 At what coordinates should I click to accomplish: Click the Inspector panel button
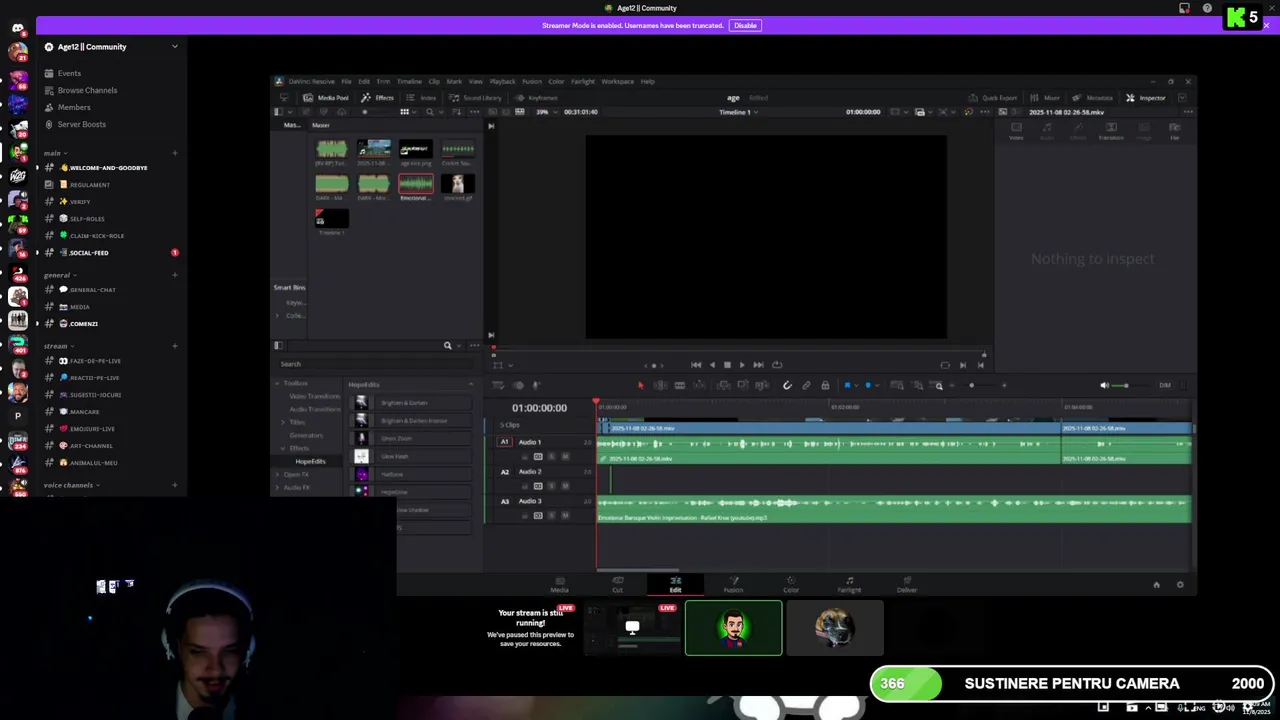[x=1146, y=98]
